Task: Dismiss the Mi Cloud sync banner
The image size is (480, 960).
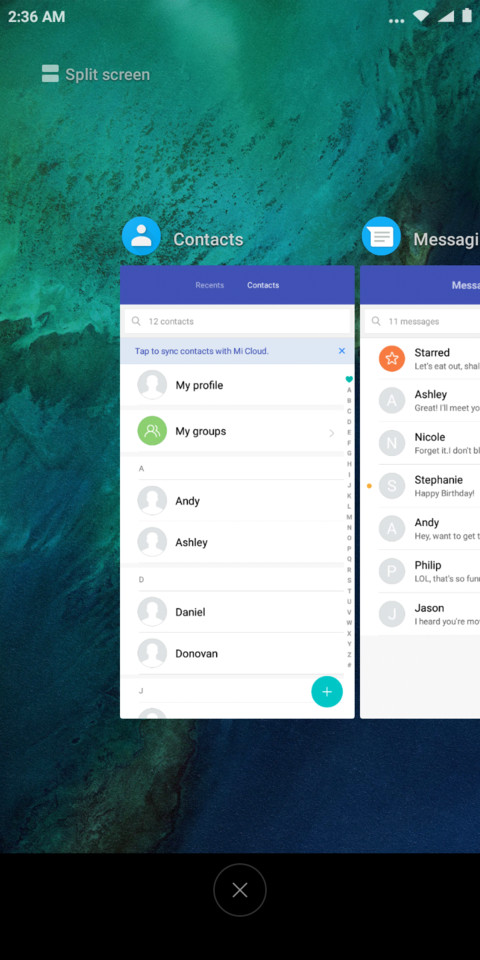Action: (342, 351)
